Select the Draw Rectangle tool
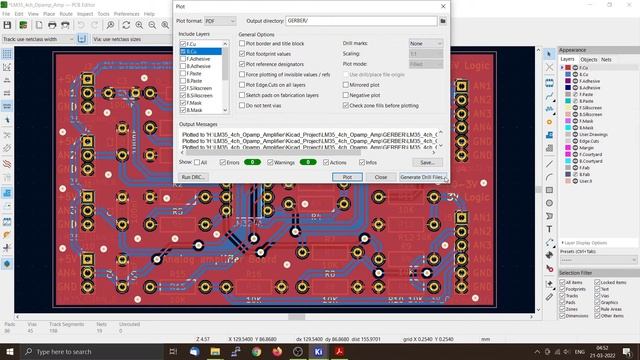The width and height of the screenshot is (640, 360). pyautogui.click(x=549, y=190)
